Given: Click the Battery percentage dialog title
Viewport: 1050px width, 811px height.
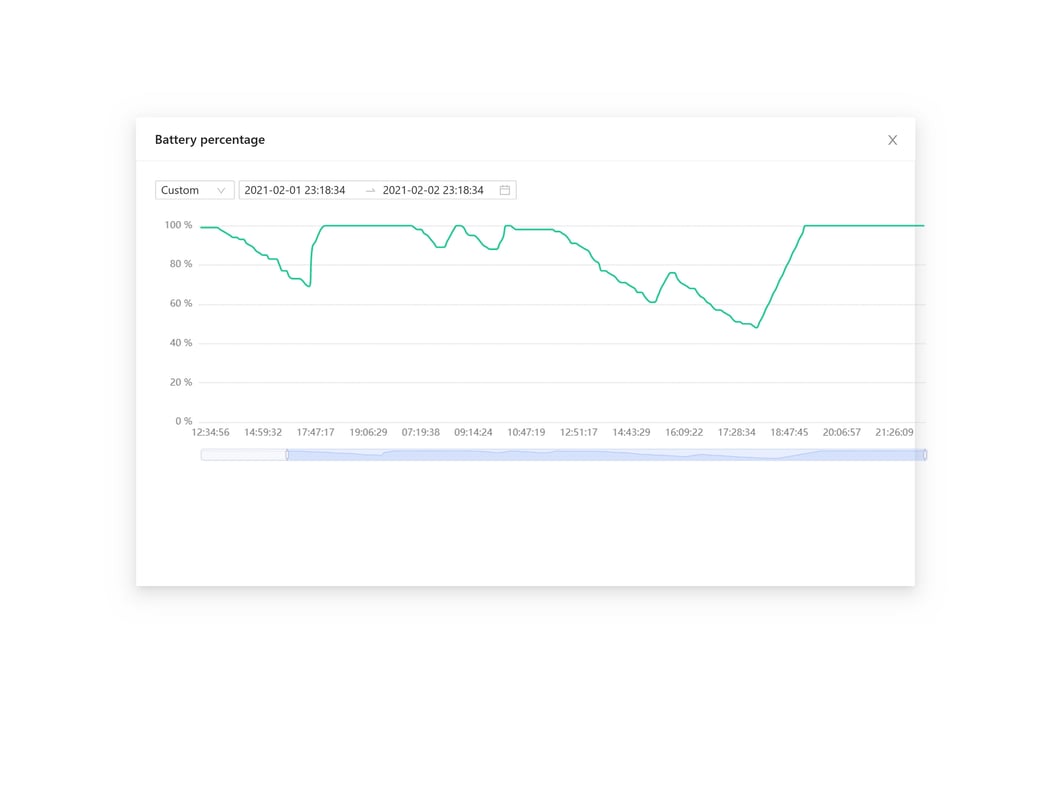Looking at the screenshot, I should [x=210, y=140].
